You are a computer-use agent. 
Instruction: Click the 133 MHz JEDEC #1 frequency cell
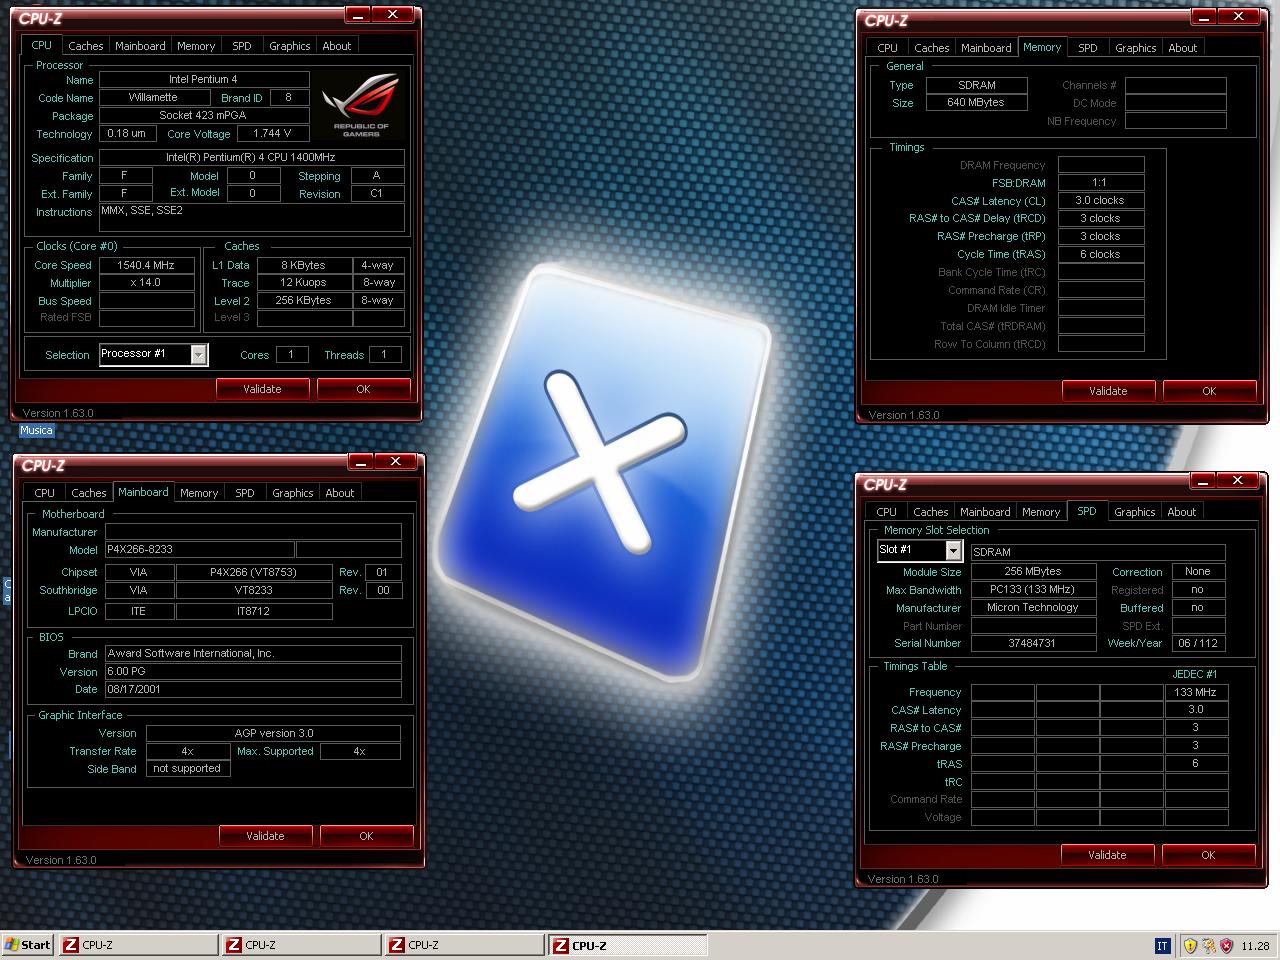(1196, 692)
